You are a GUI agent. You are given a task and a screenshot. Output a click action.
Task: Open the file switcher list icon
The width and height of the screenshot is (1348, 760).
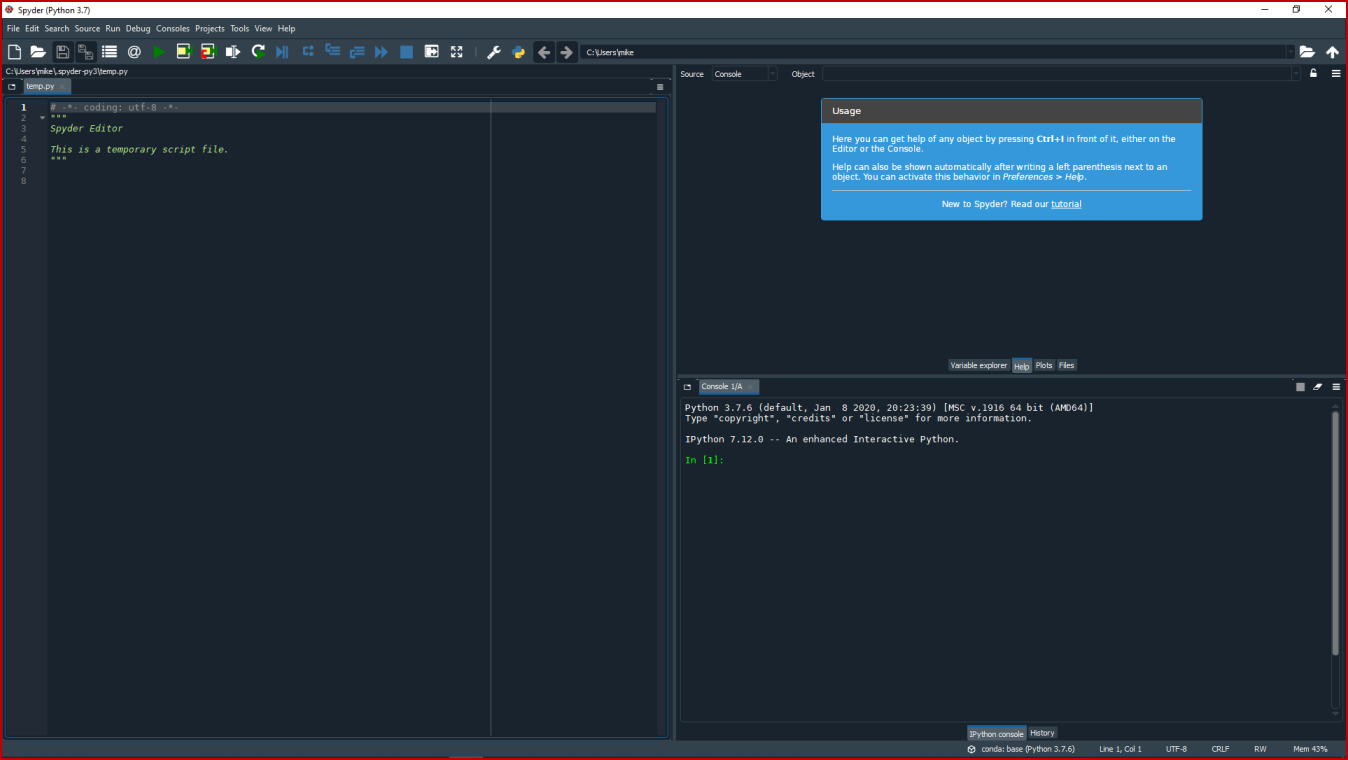pyautogui.click(x=109, y=52)
